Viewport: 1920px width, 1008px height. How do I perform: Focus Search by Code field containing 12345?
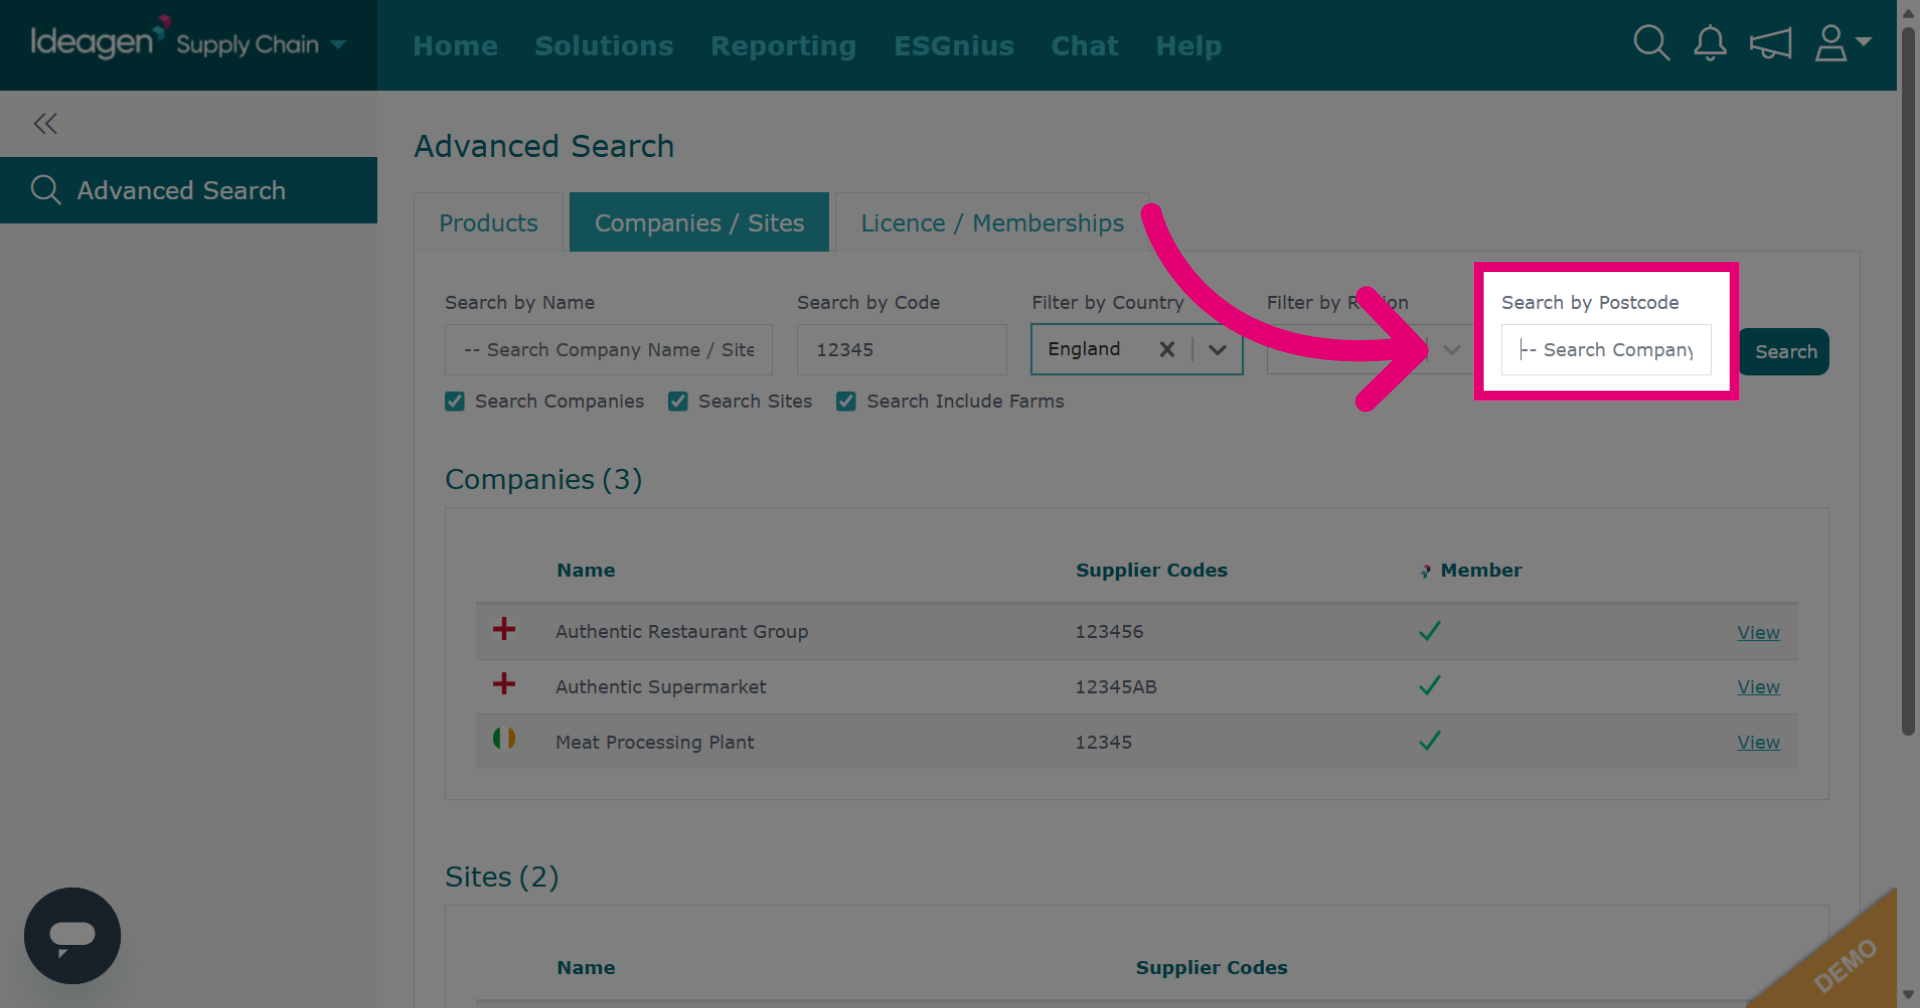[901, 350]
